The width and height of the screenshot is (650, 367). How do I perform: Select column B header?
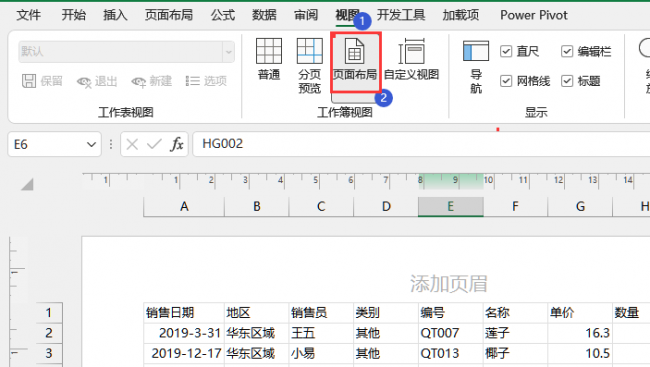257,207
